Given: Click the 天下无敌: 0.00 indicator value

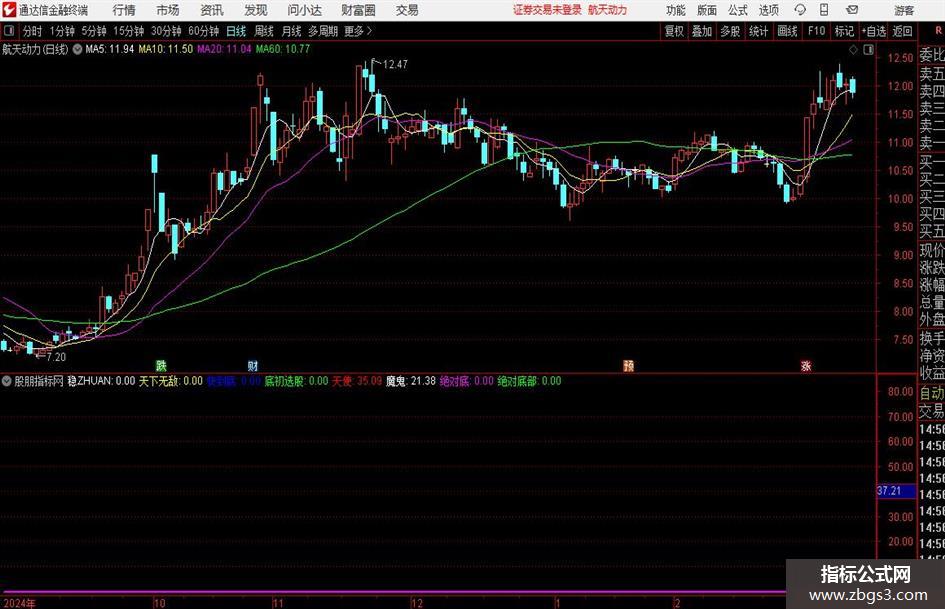Looking at the screenshot, I should coord(171,381).
